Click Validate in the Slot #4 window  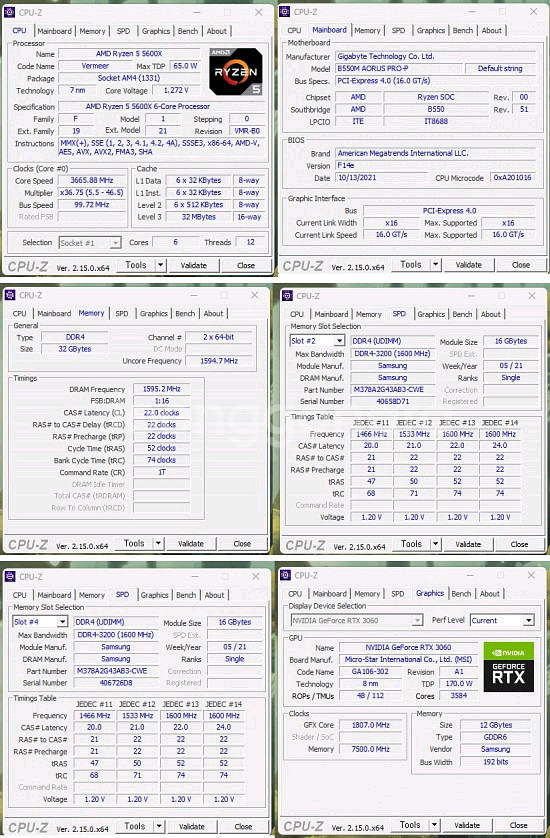tap(191, 826)
